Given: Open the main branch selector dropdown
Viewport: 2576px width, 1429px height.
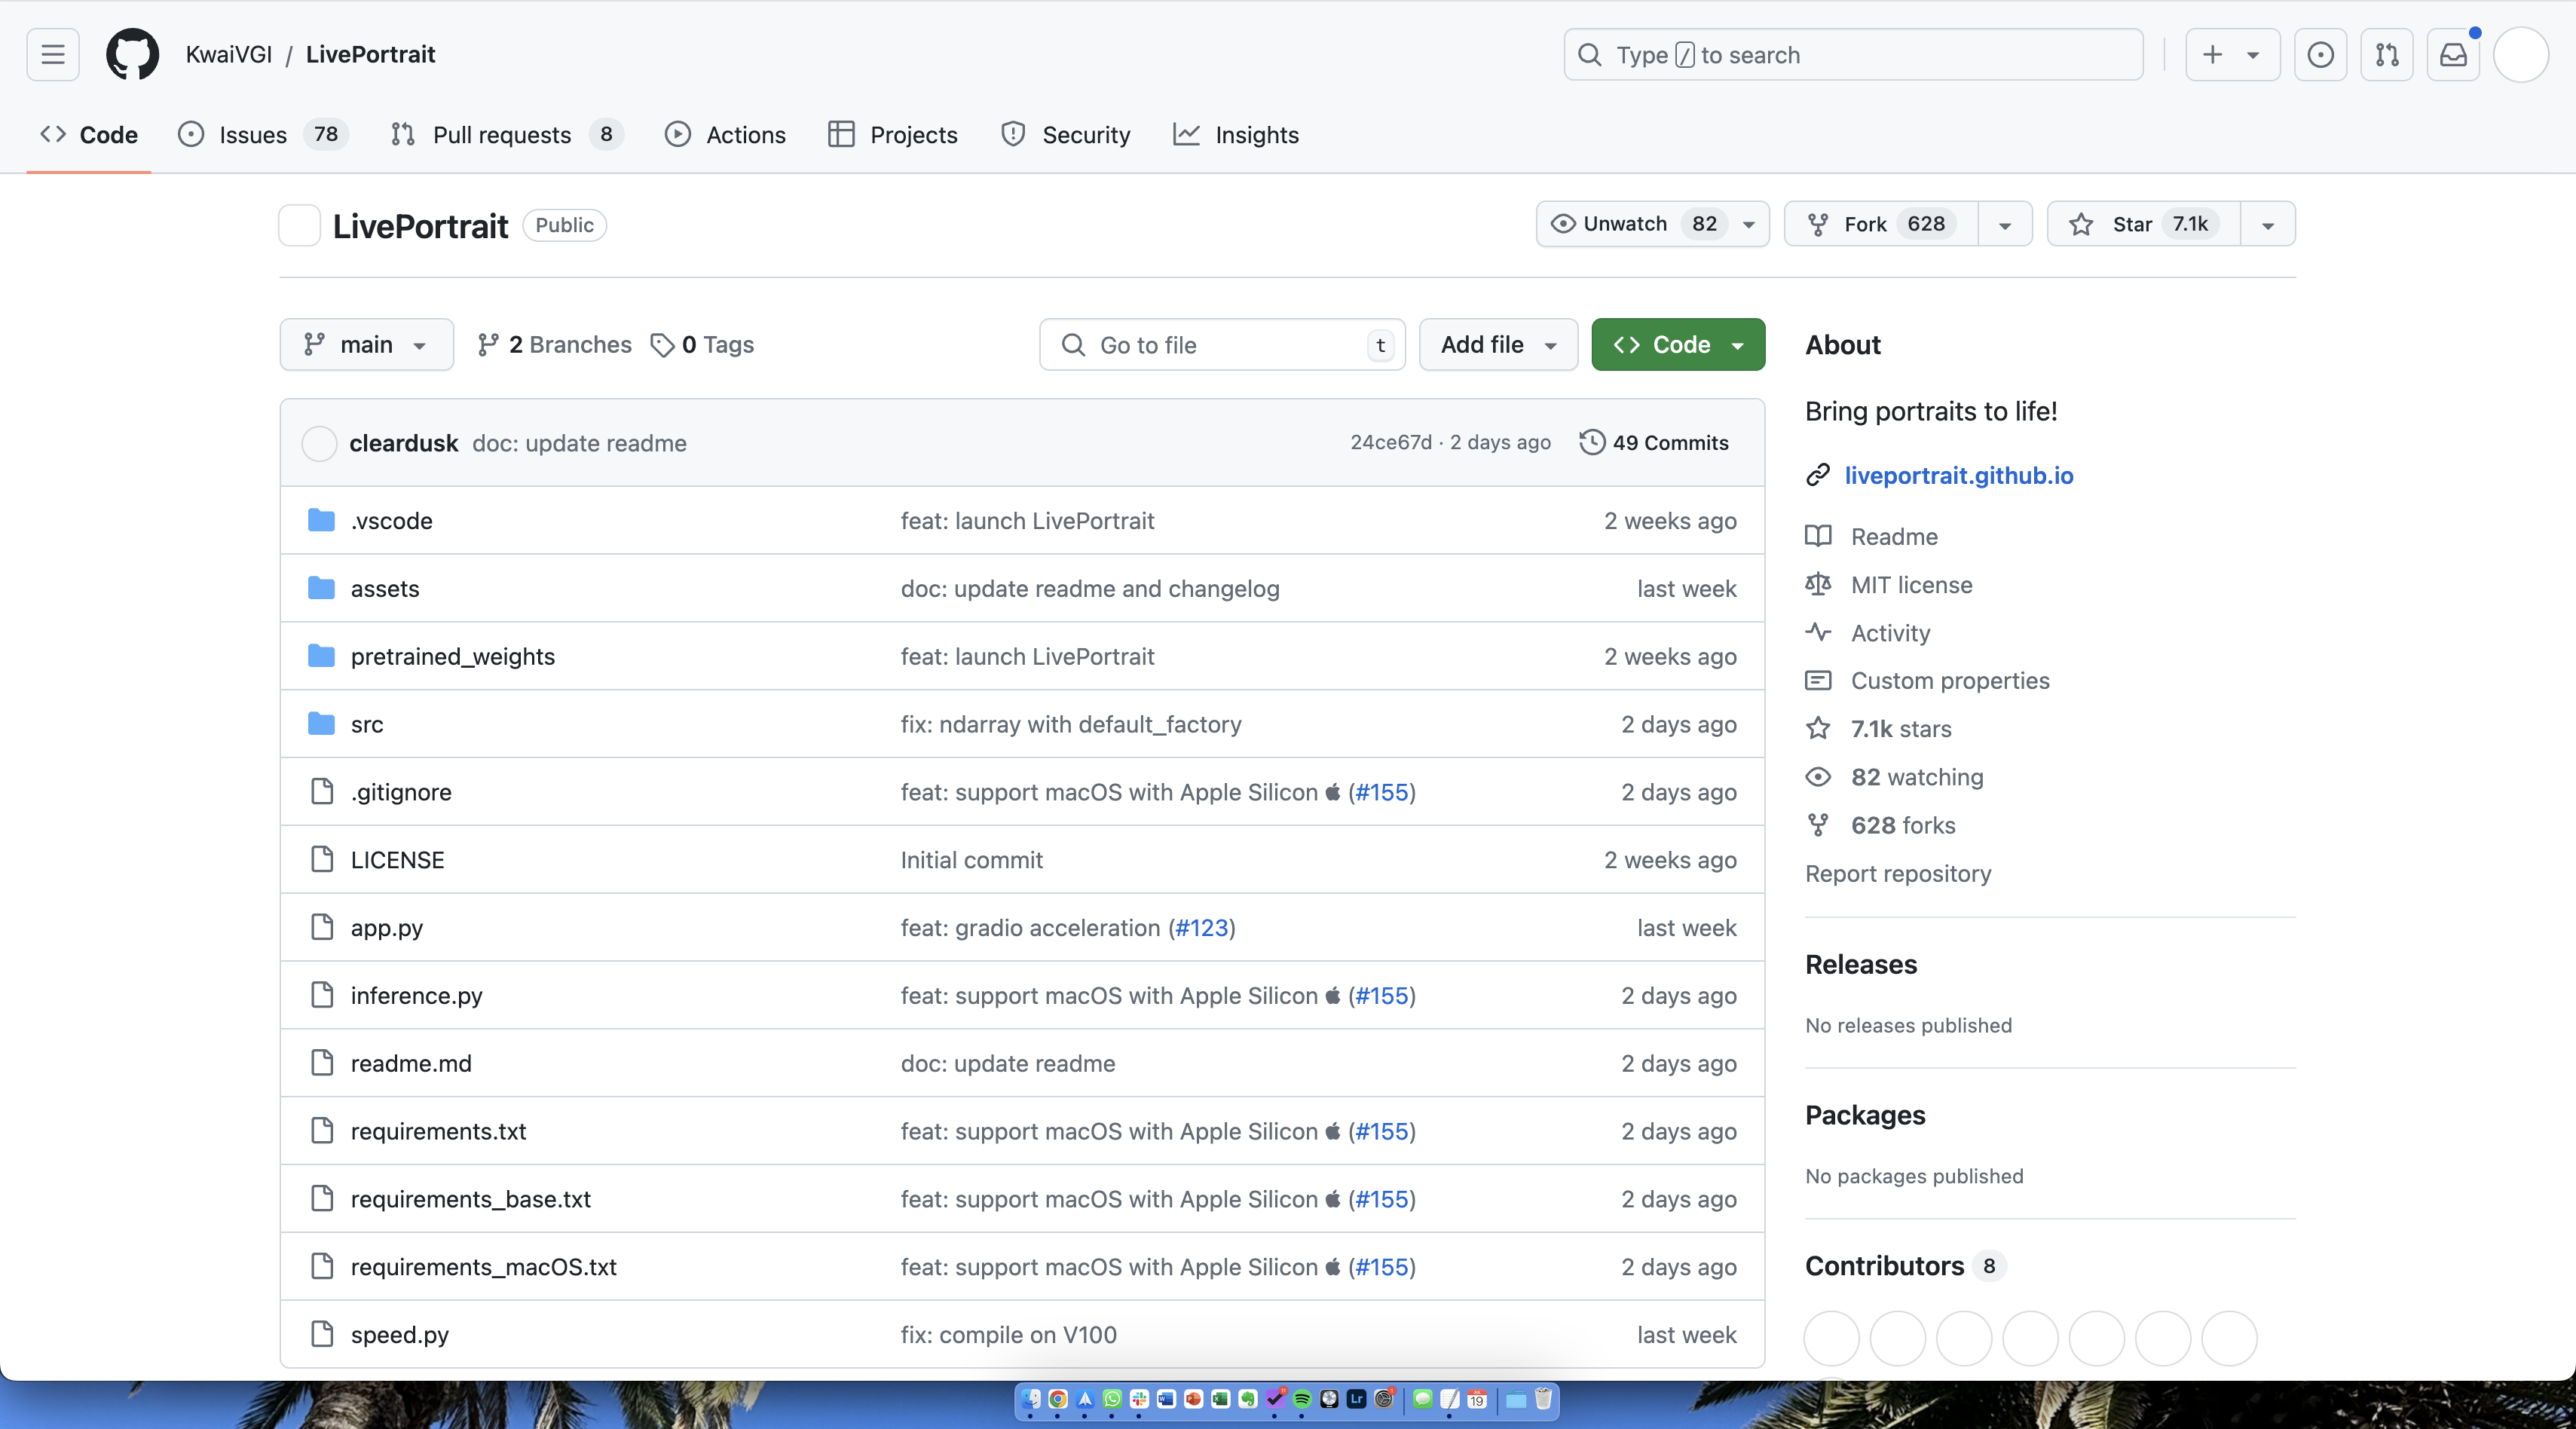Looking at the screenshot, I should click(366, 345).
